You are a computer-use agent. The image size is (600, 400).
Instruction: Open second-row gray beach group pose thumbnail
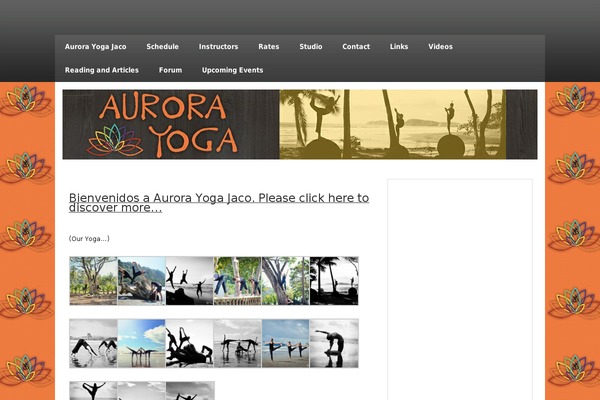point(237,343)
